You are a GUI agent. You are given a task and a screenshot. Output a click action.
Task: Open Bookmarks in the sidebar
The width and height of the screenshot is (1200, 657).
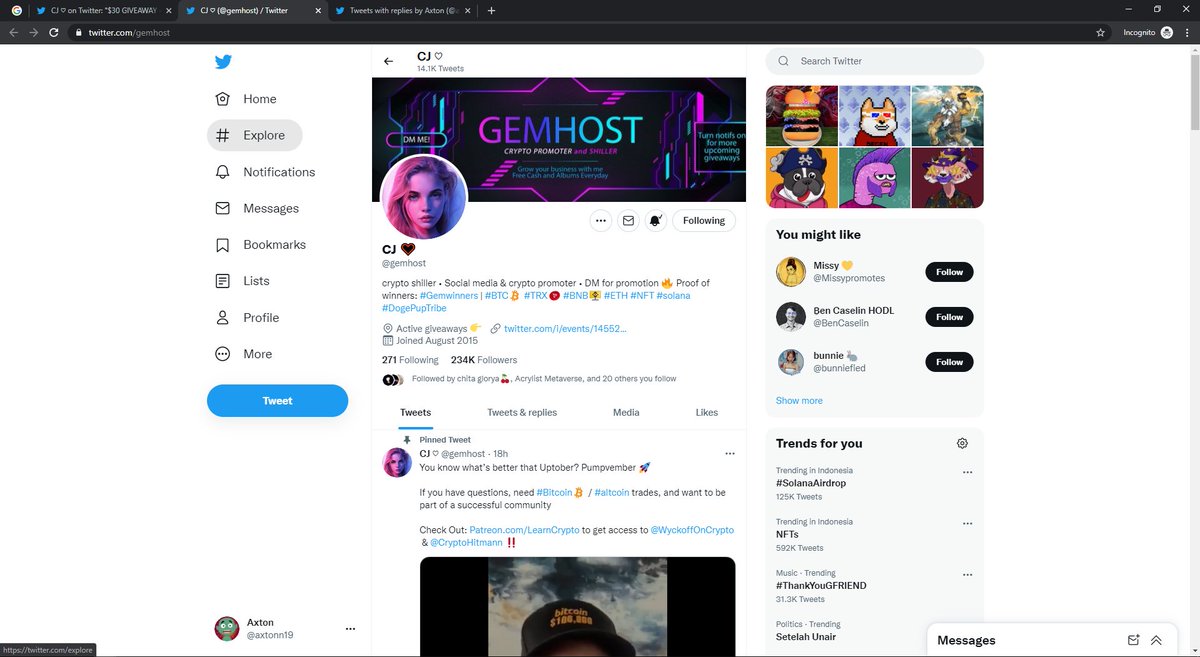pos(261,245)
